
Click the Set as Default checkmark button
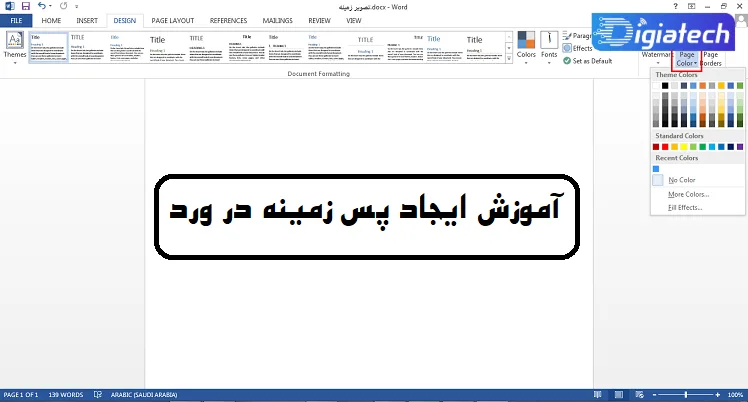587,61
